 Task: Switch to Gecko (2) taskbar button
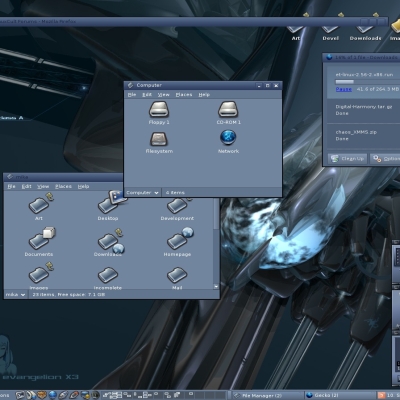click(340, 396)
